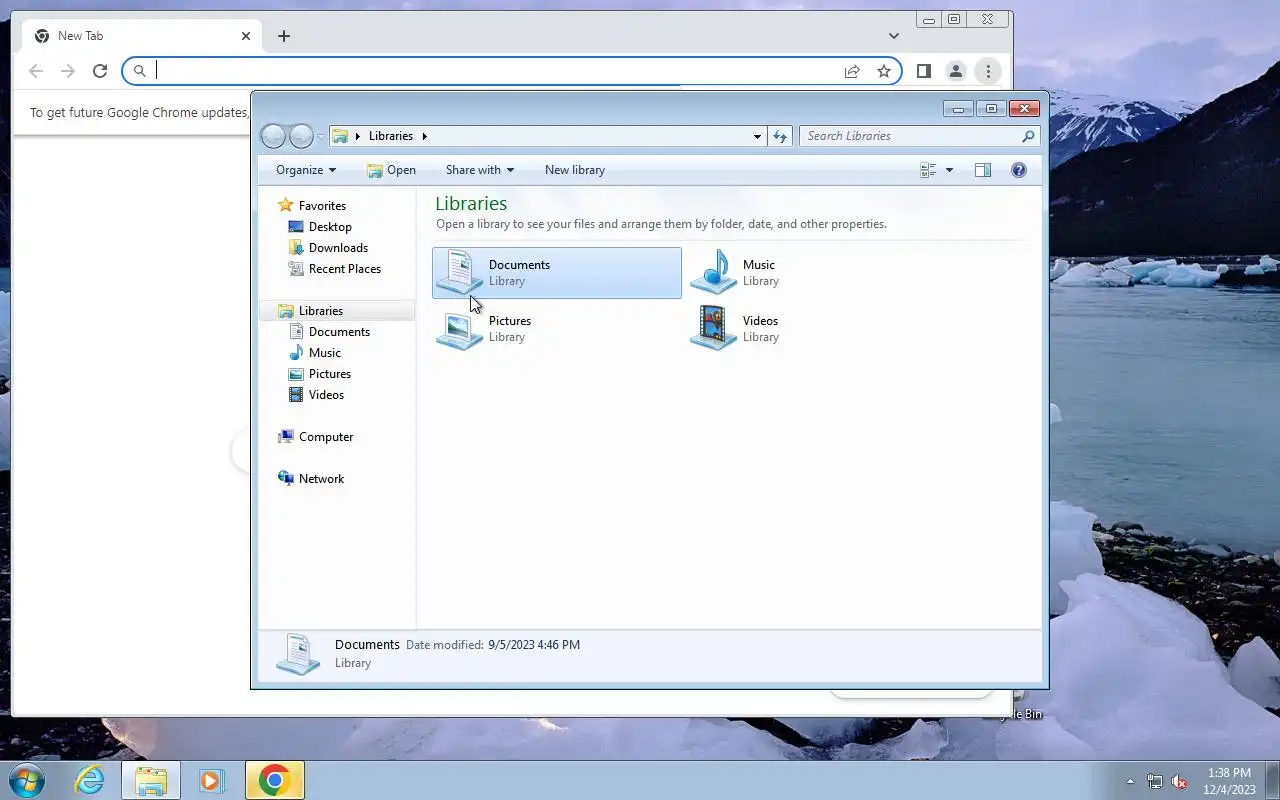Click the Explorer Forward navigation button
Image resolution: width=1280 pixels, height=800 pixels.
(301, 136)
